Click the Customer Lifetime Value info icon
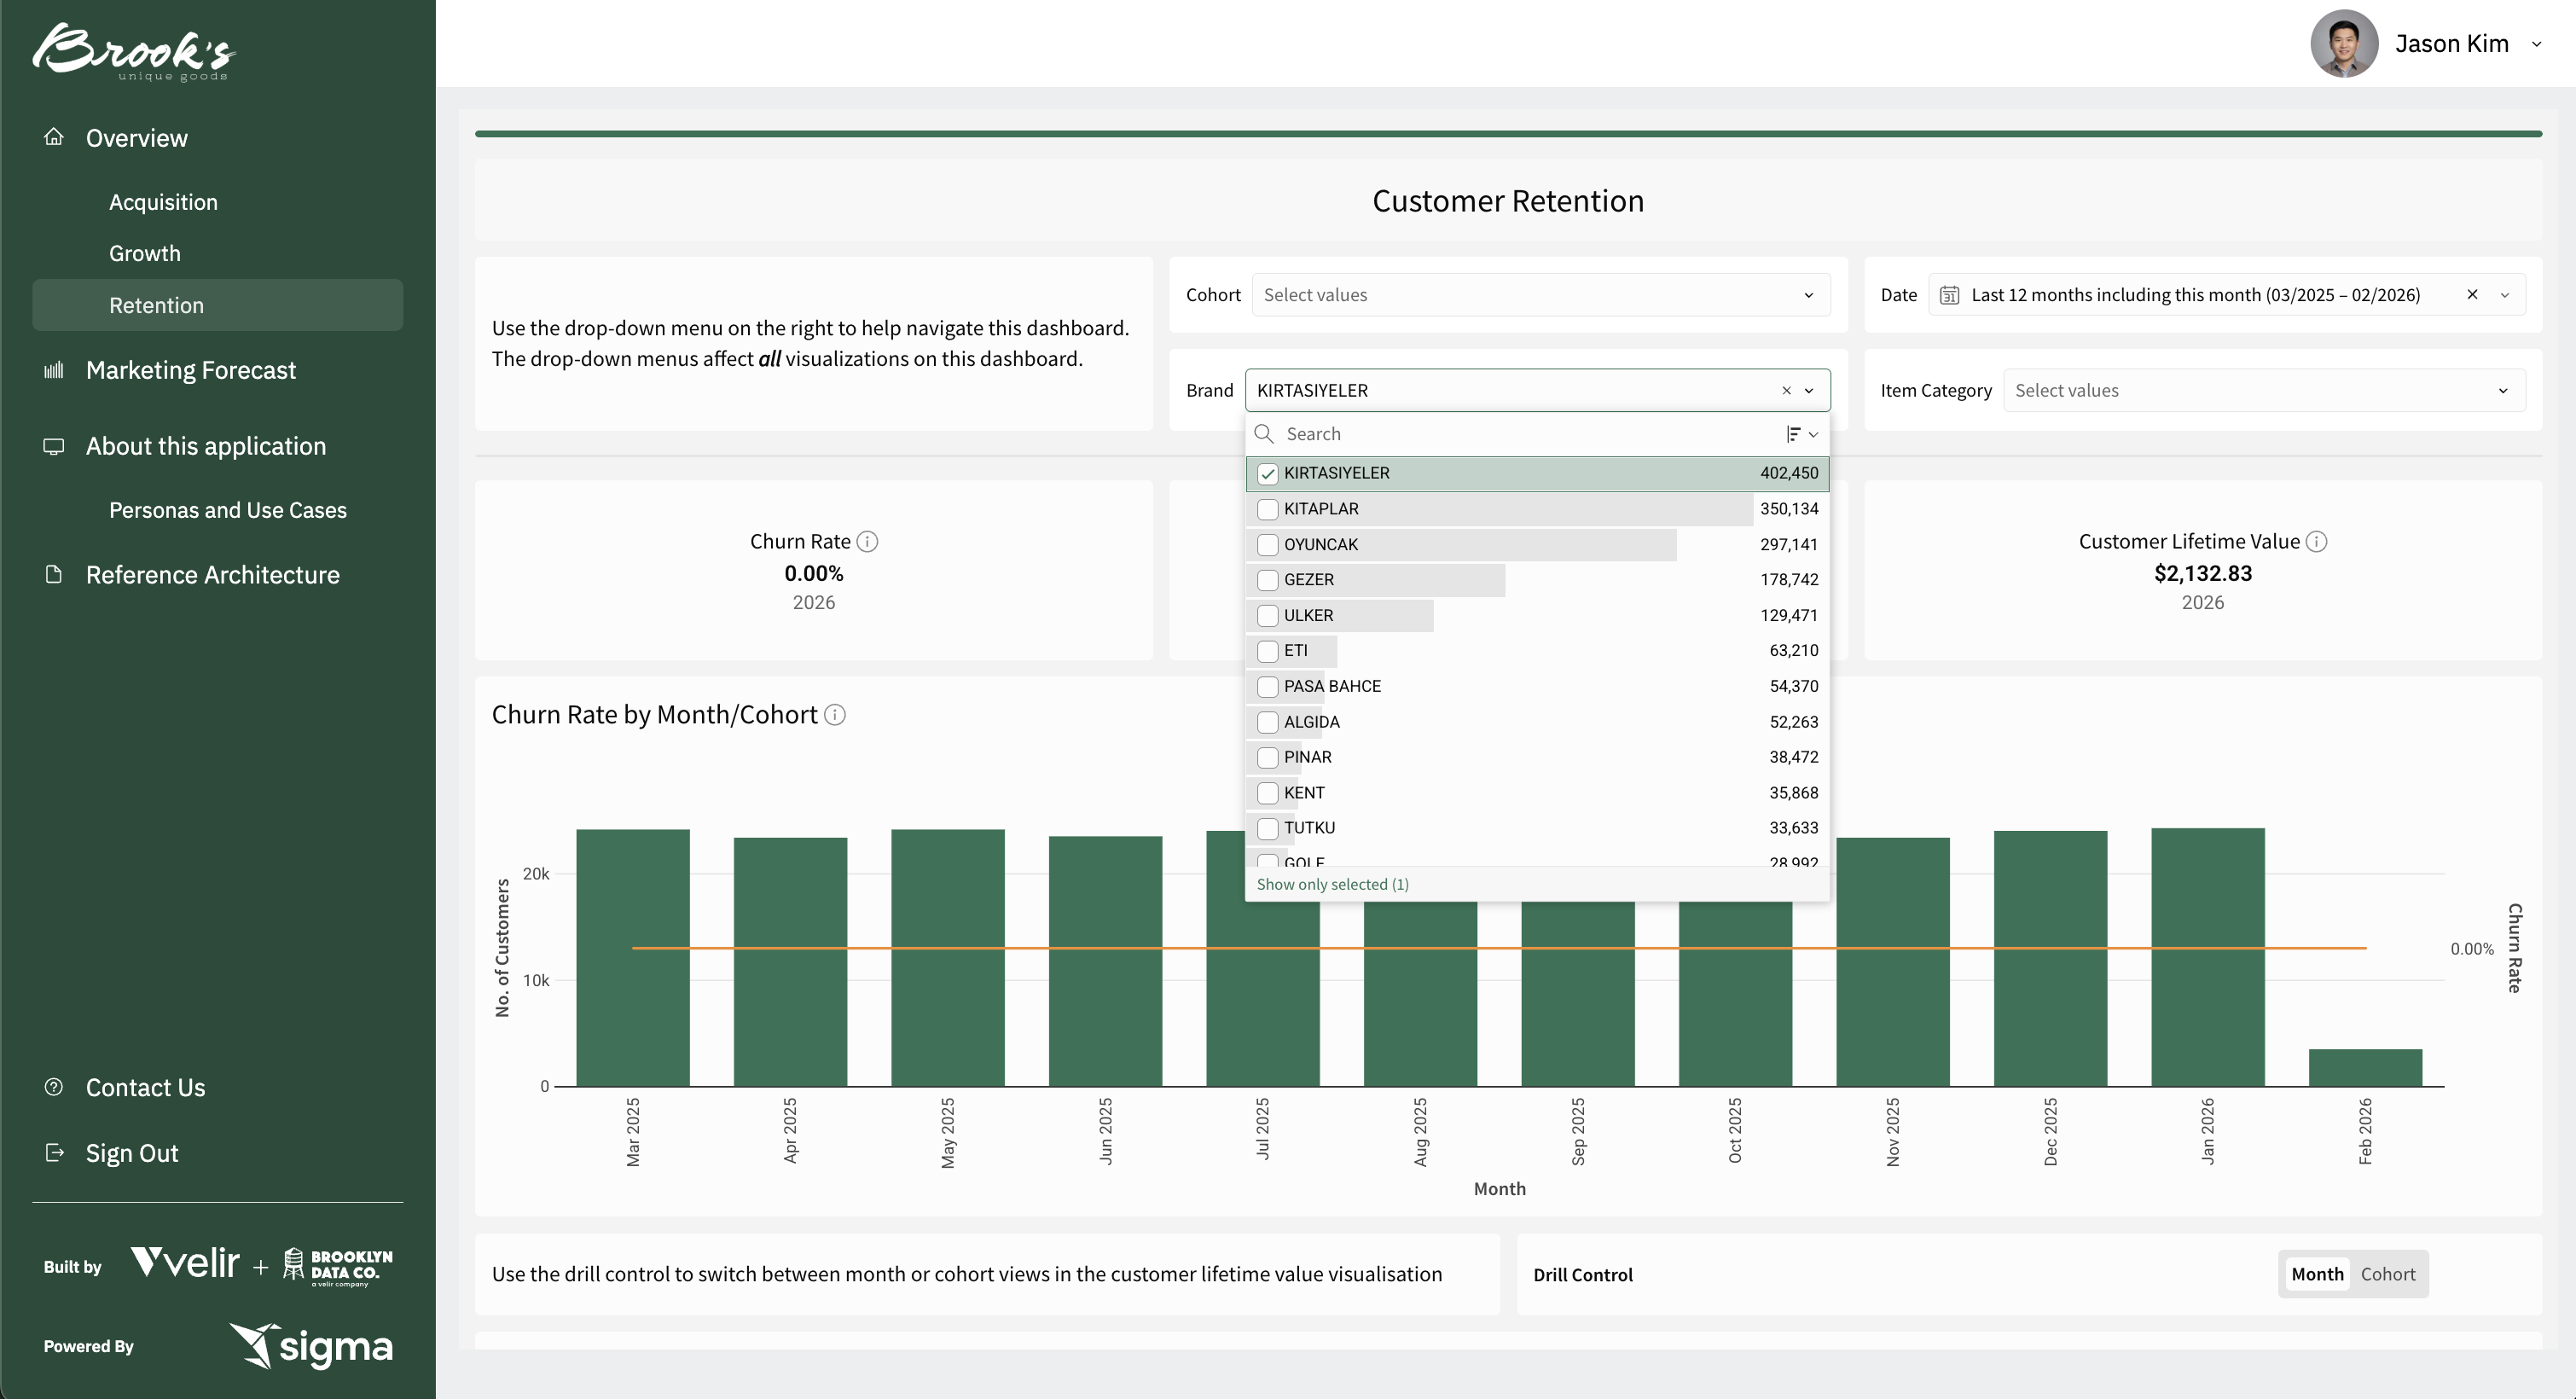 (x=2316, y=541)
